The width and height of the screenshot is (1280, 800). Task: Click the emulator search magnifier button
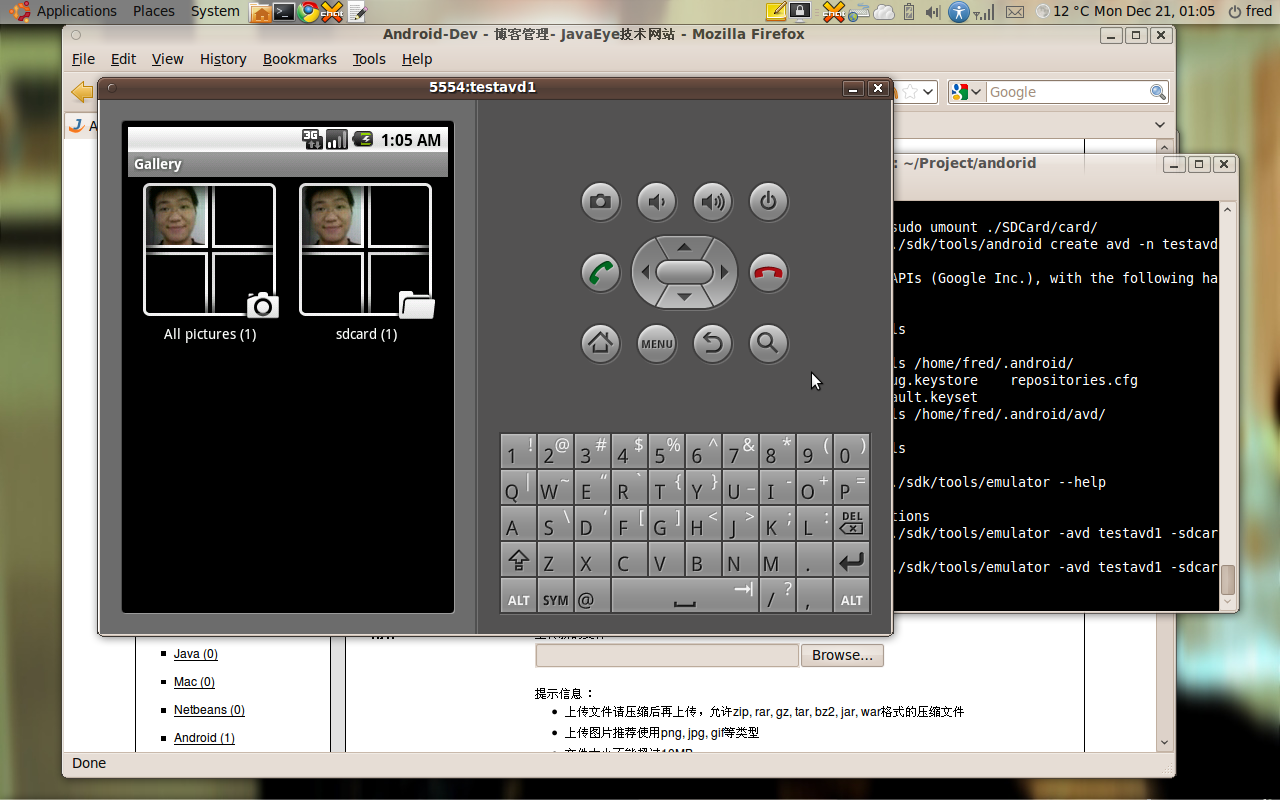(768, 344)
